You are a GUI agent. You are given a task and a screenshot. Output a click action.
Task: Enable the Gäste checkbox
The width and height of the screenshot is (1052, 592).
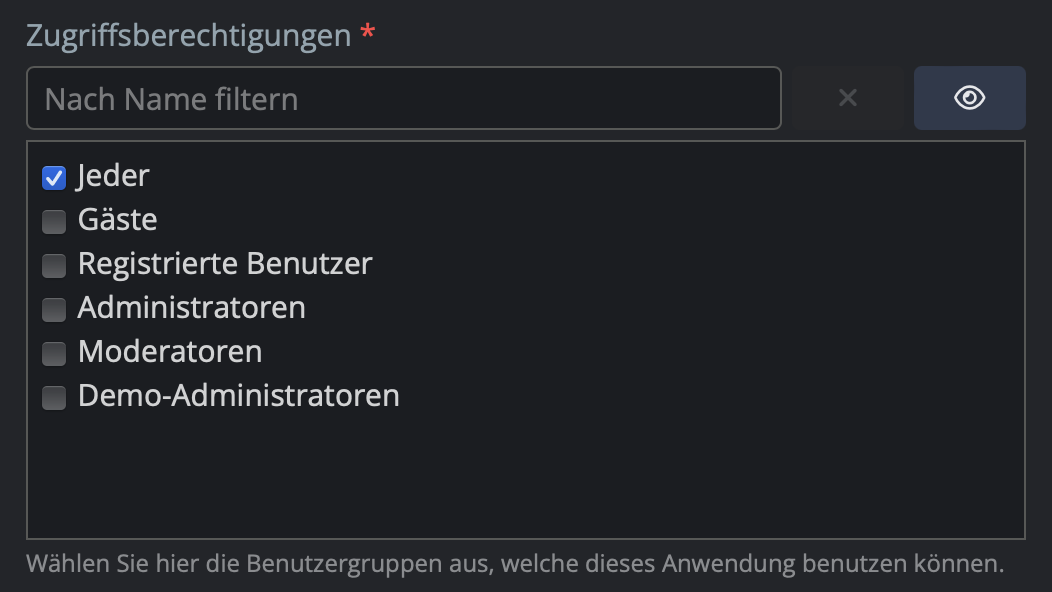[54, 222]
